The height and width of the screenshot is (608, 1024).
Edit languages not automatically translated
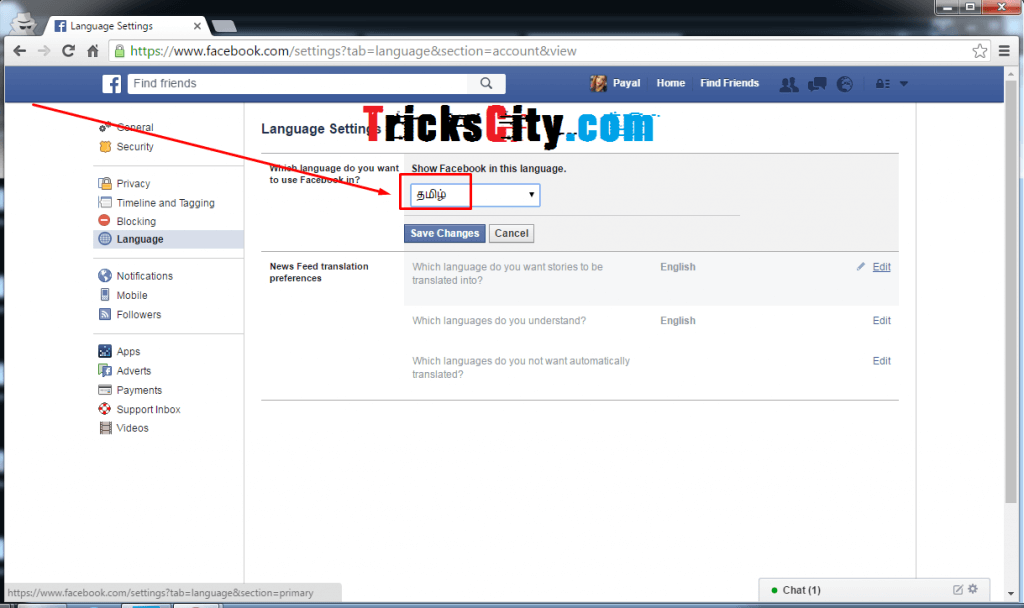point(882,360)
